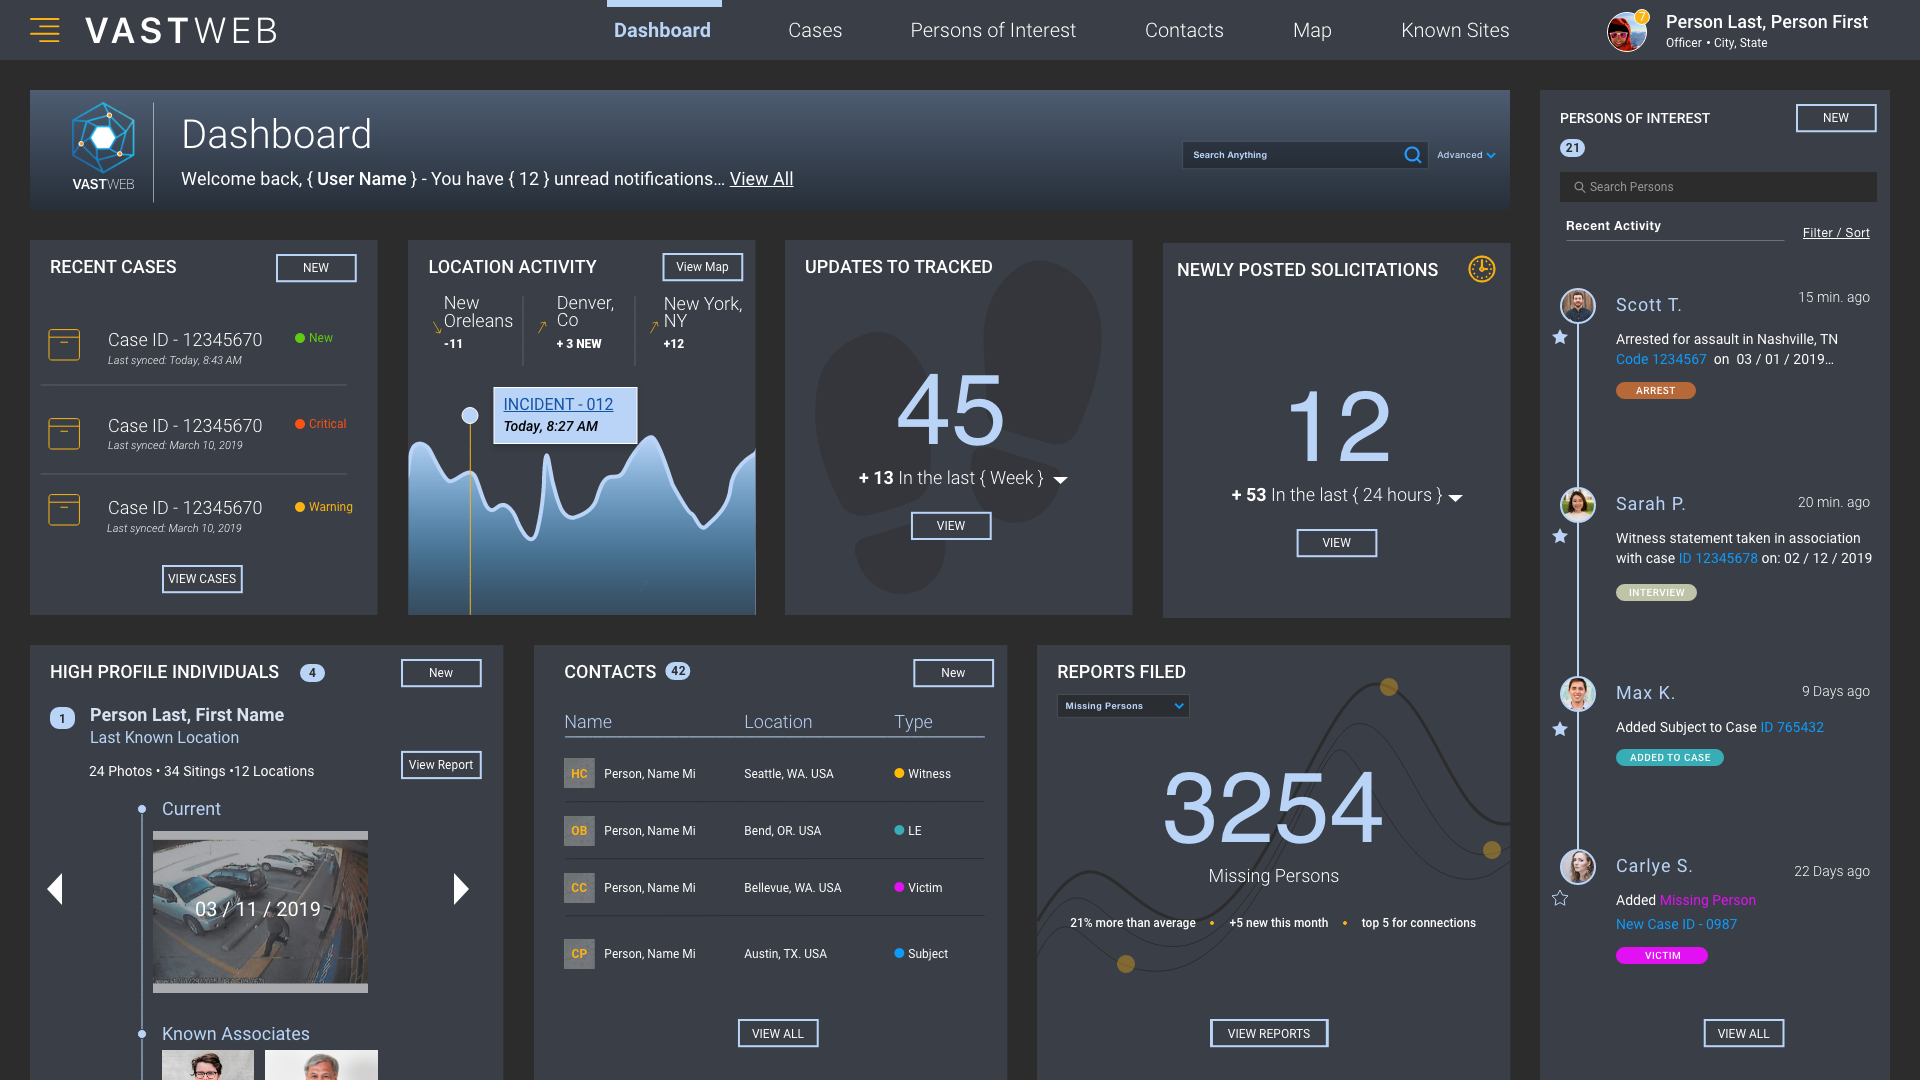Viewport: 1920px width, 1080px height.
Task: Open the Map tab
Action: (x=1312, y=30)
